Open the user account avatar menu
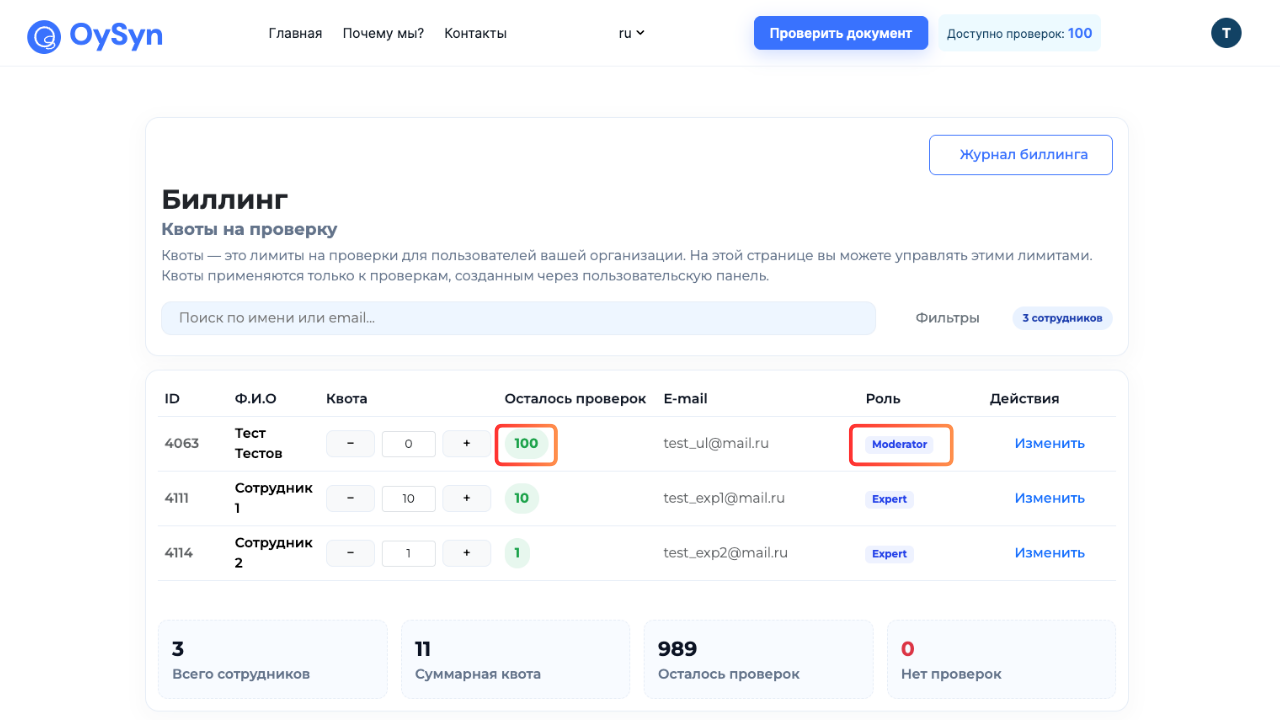Screen dimensions: 1280x720 point(1226,32)
